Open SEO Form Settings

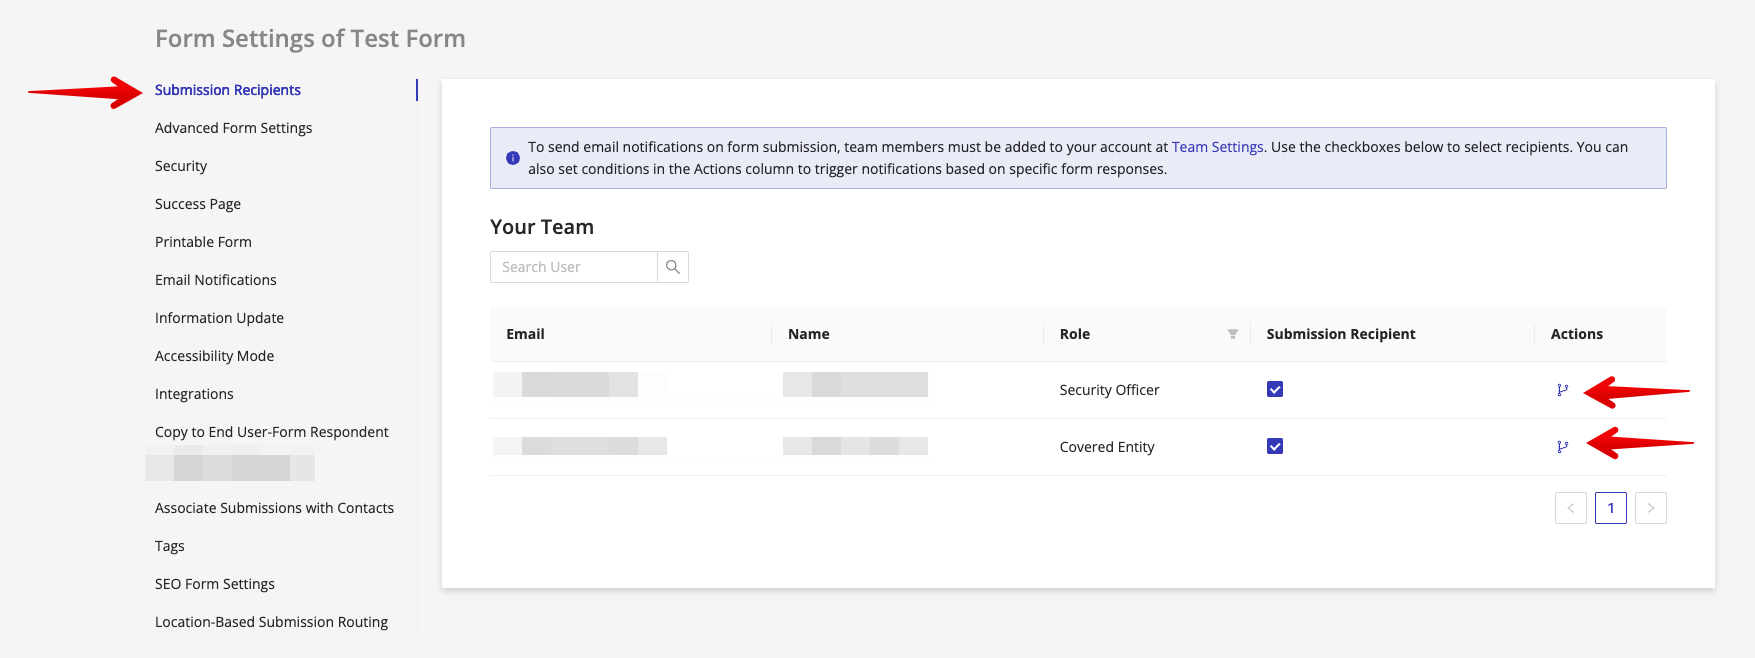point(215,584)
